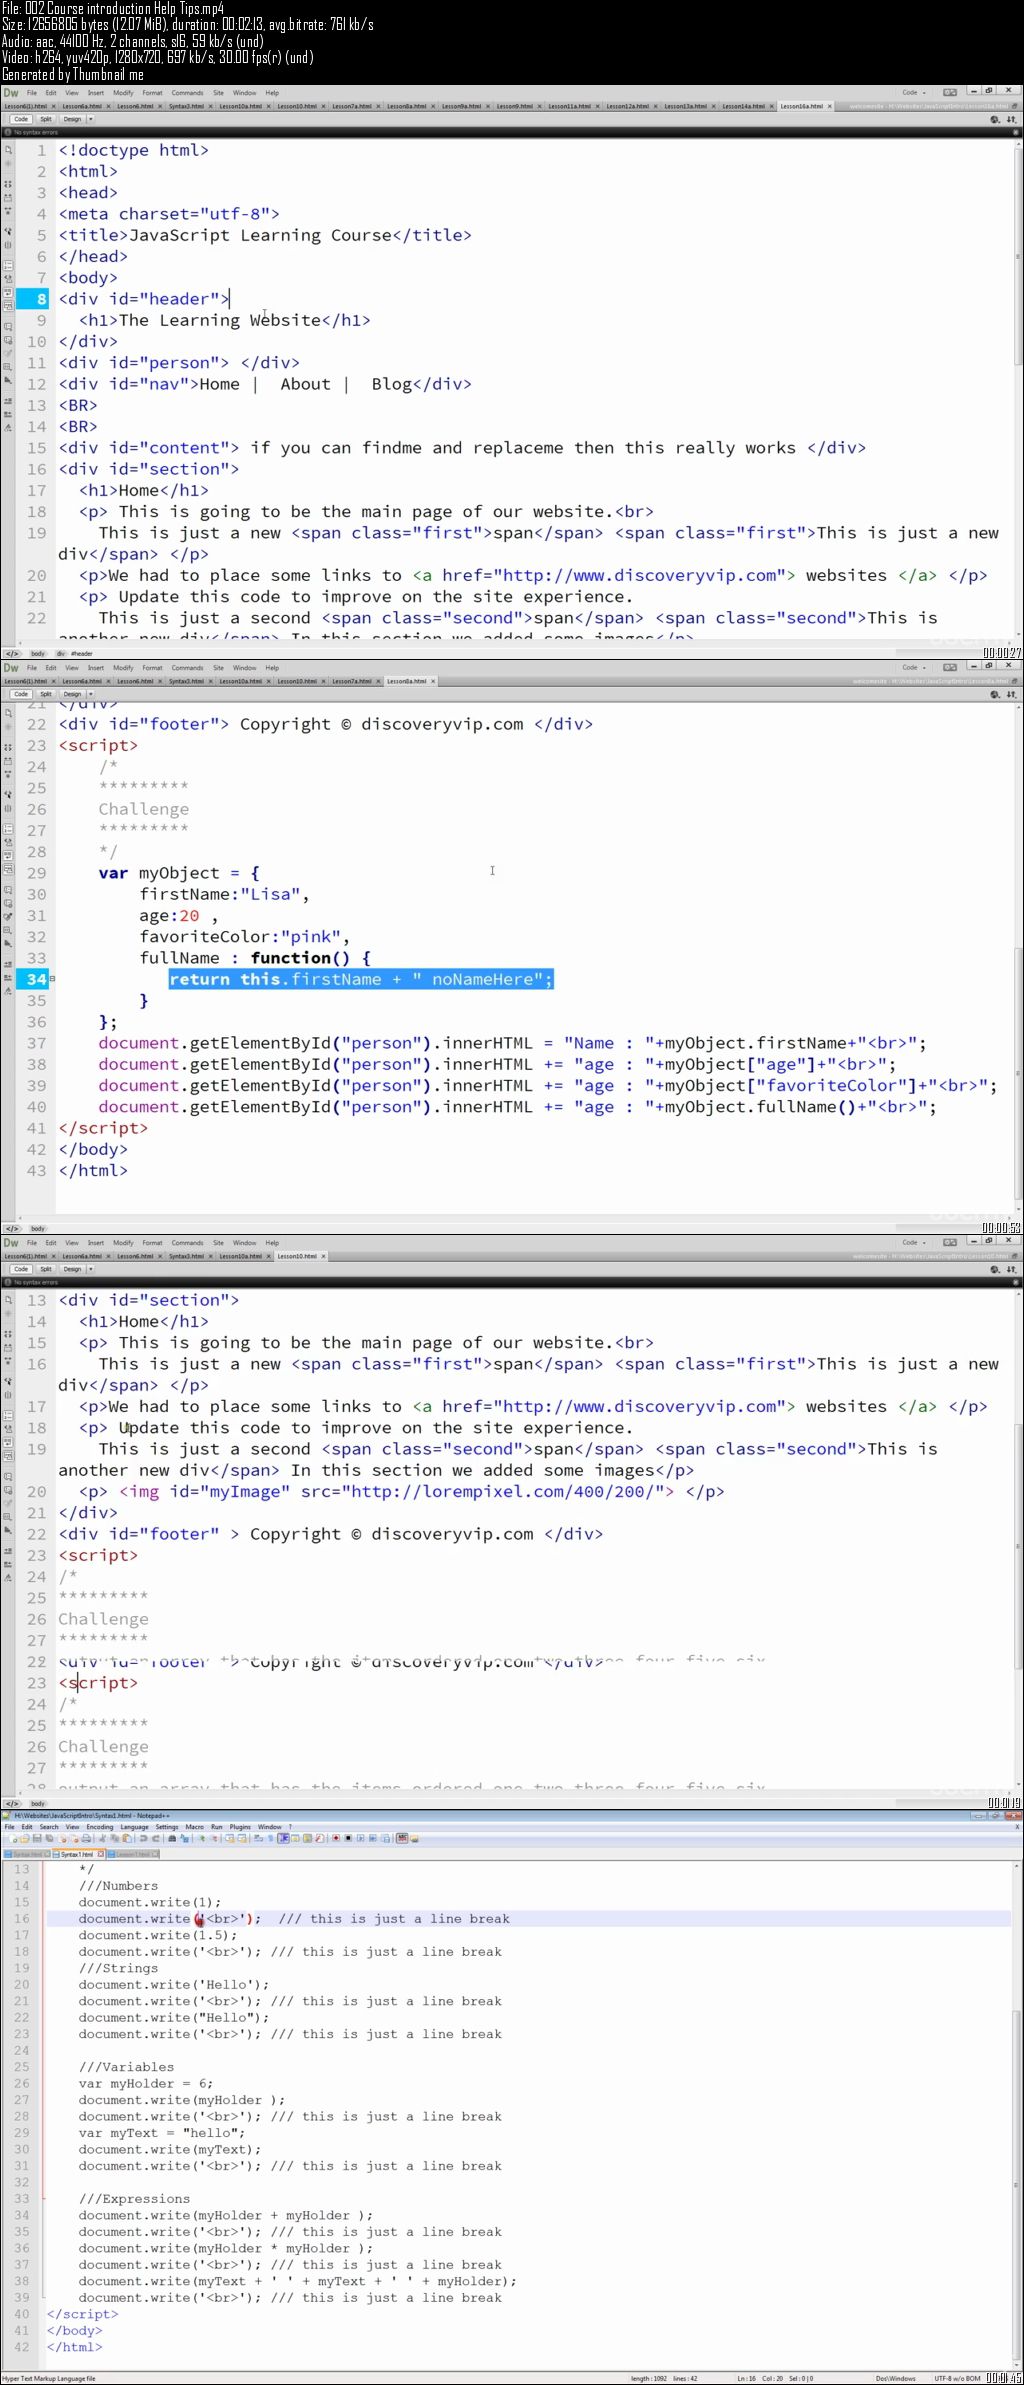
Task: Click New file icon in Notepad++ toolbar
Action: pyautogui.click(x=12, y=1838)
